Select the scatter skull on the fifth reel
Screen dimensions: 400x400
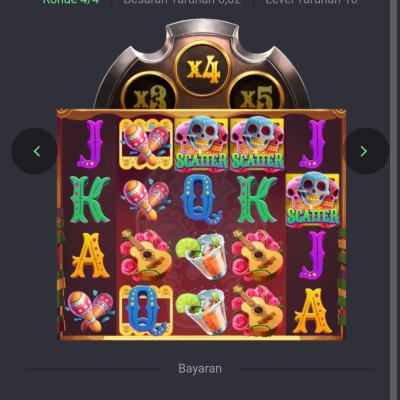313,200
